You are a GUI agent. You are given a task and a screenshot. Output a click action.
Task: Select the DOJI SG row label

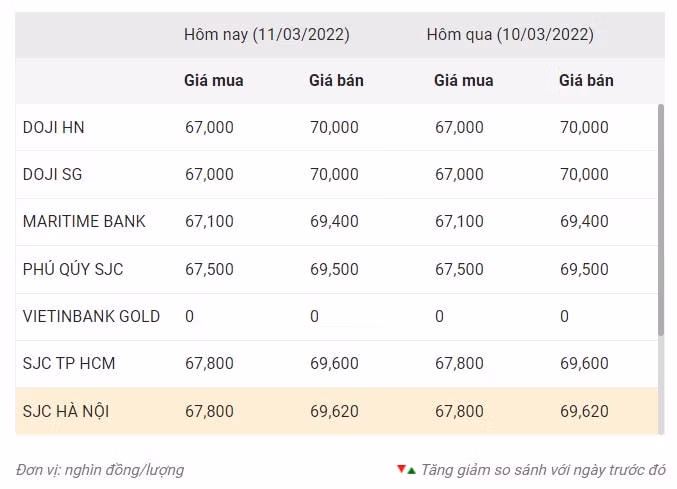(52, 174)
